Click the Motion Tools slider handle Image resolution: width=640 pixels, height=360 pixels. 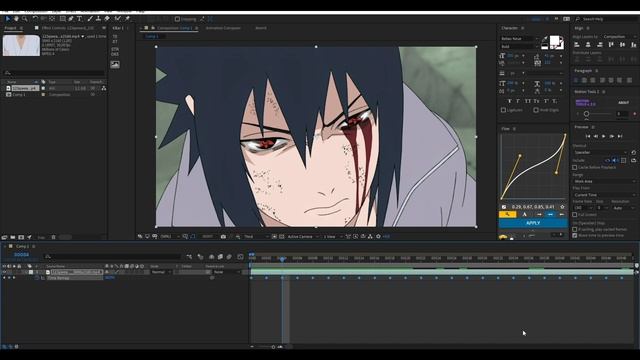(586, 114)
